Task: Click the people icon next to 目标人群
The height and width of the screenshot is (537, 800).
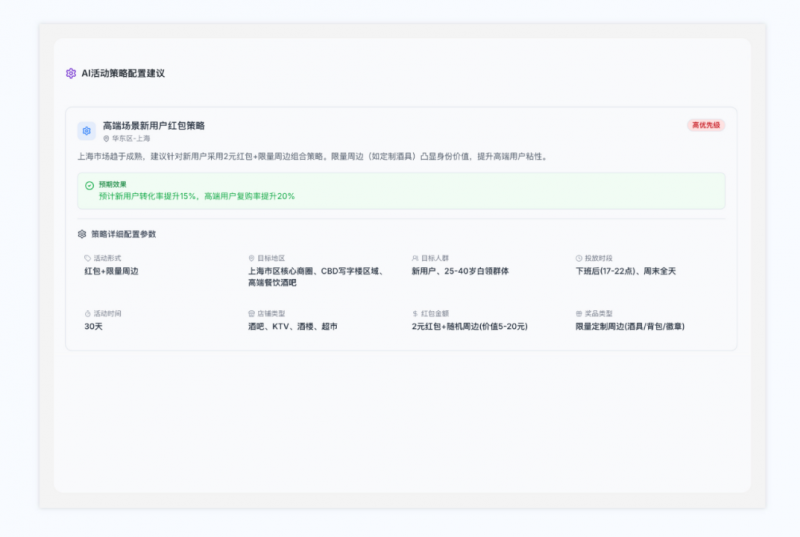Action: pyautogui.click(x=415, y=258)
